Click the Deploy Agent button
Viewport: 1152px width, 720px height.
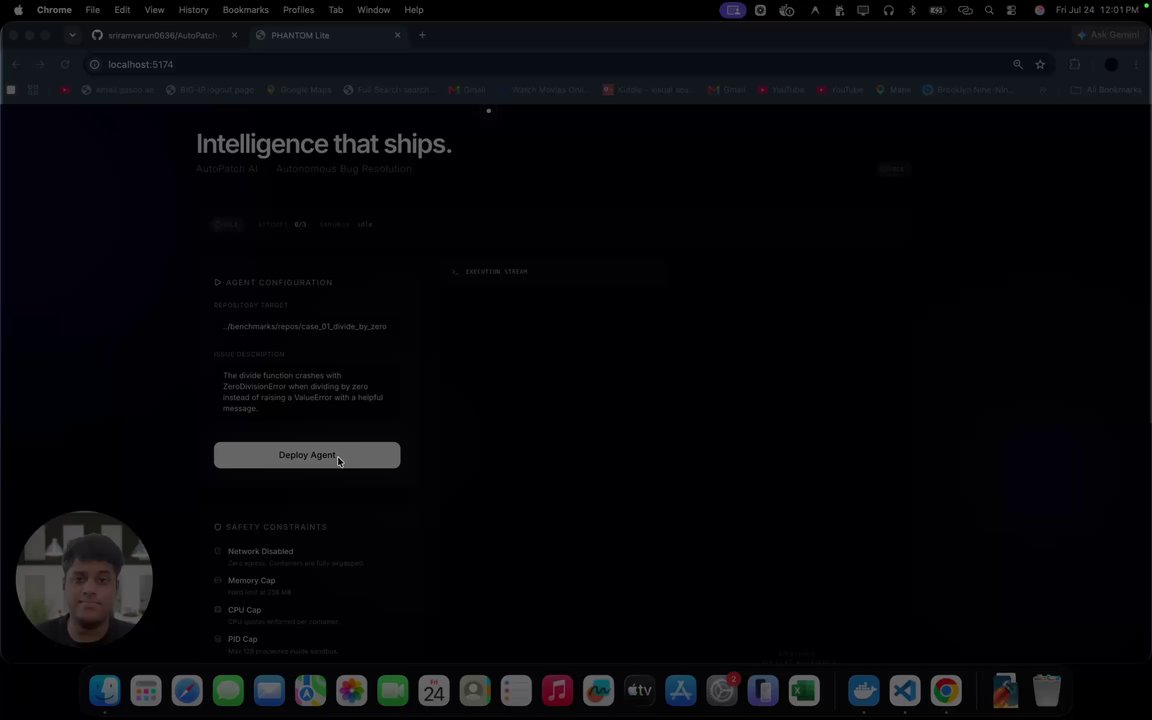coord(306,455)
